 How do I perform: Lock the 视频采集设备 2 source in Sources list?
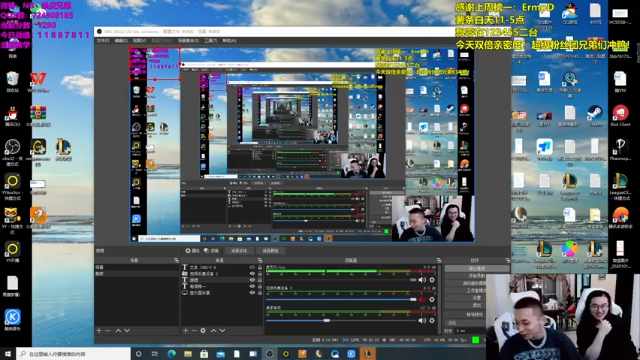coord(260,273)
